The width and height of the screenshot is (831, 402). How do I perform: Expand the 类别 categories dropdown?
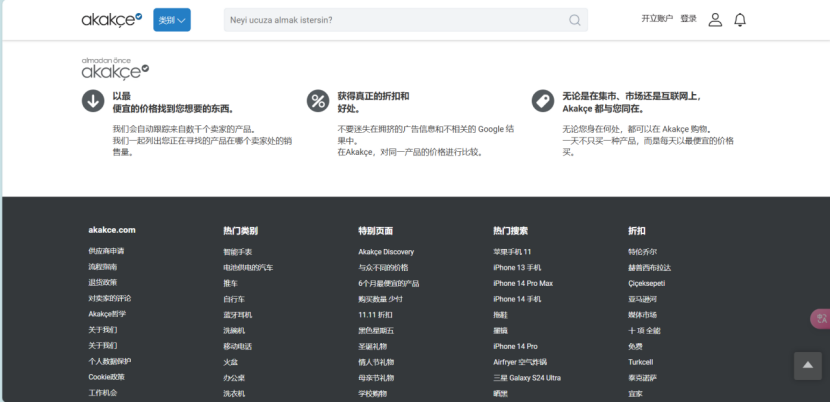[x=172, y=20]
